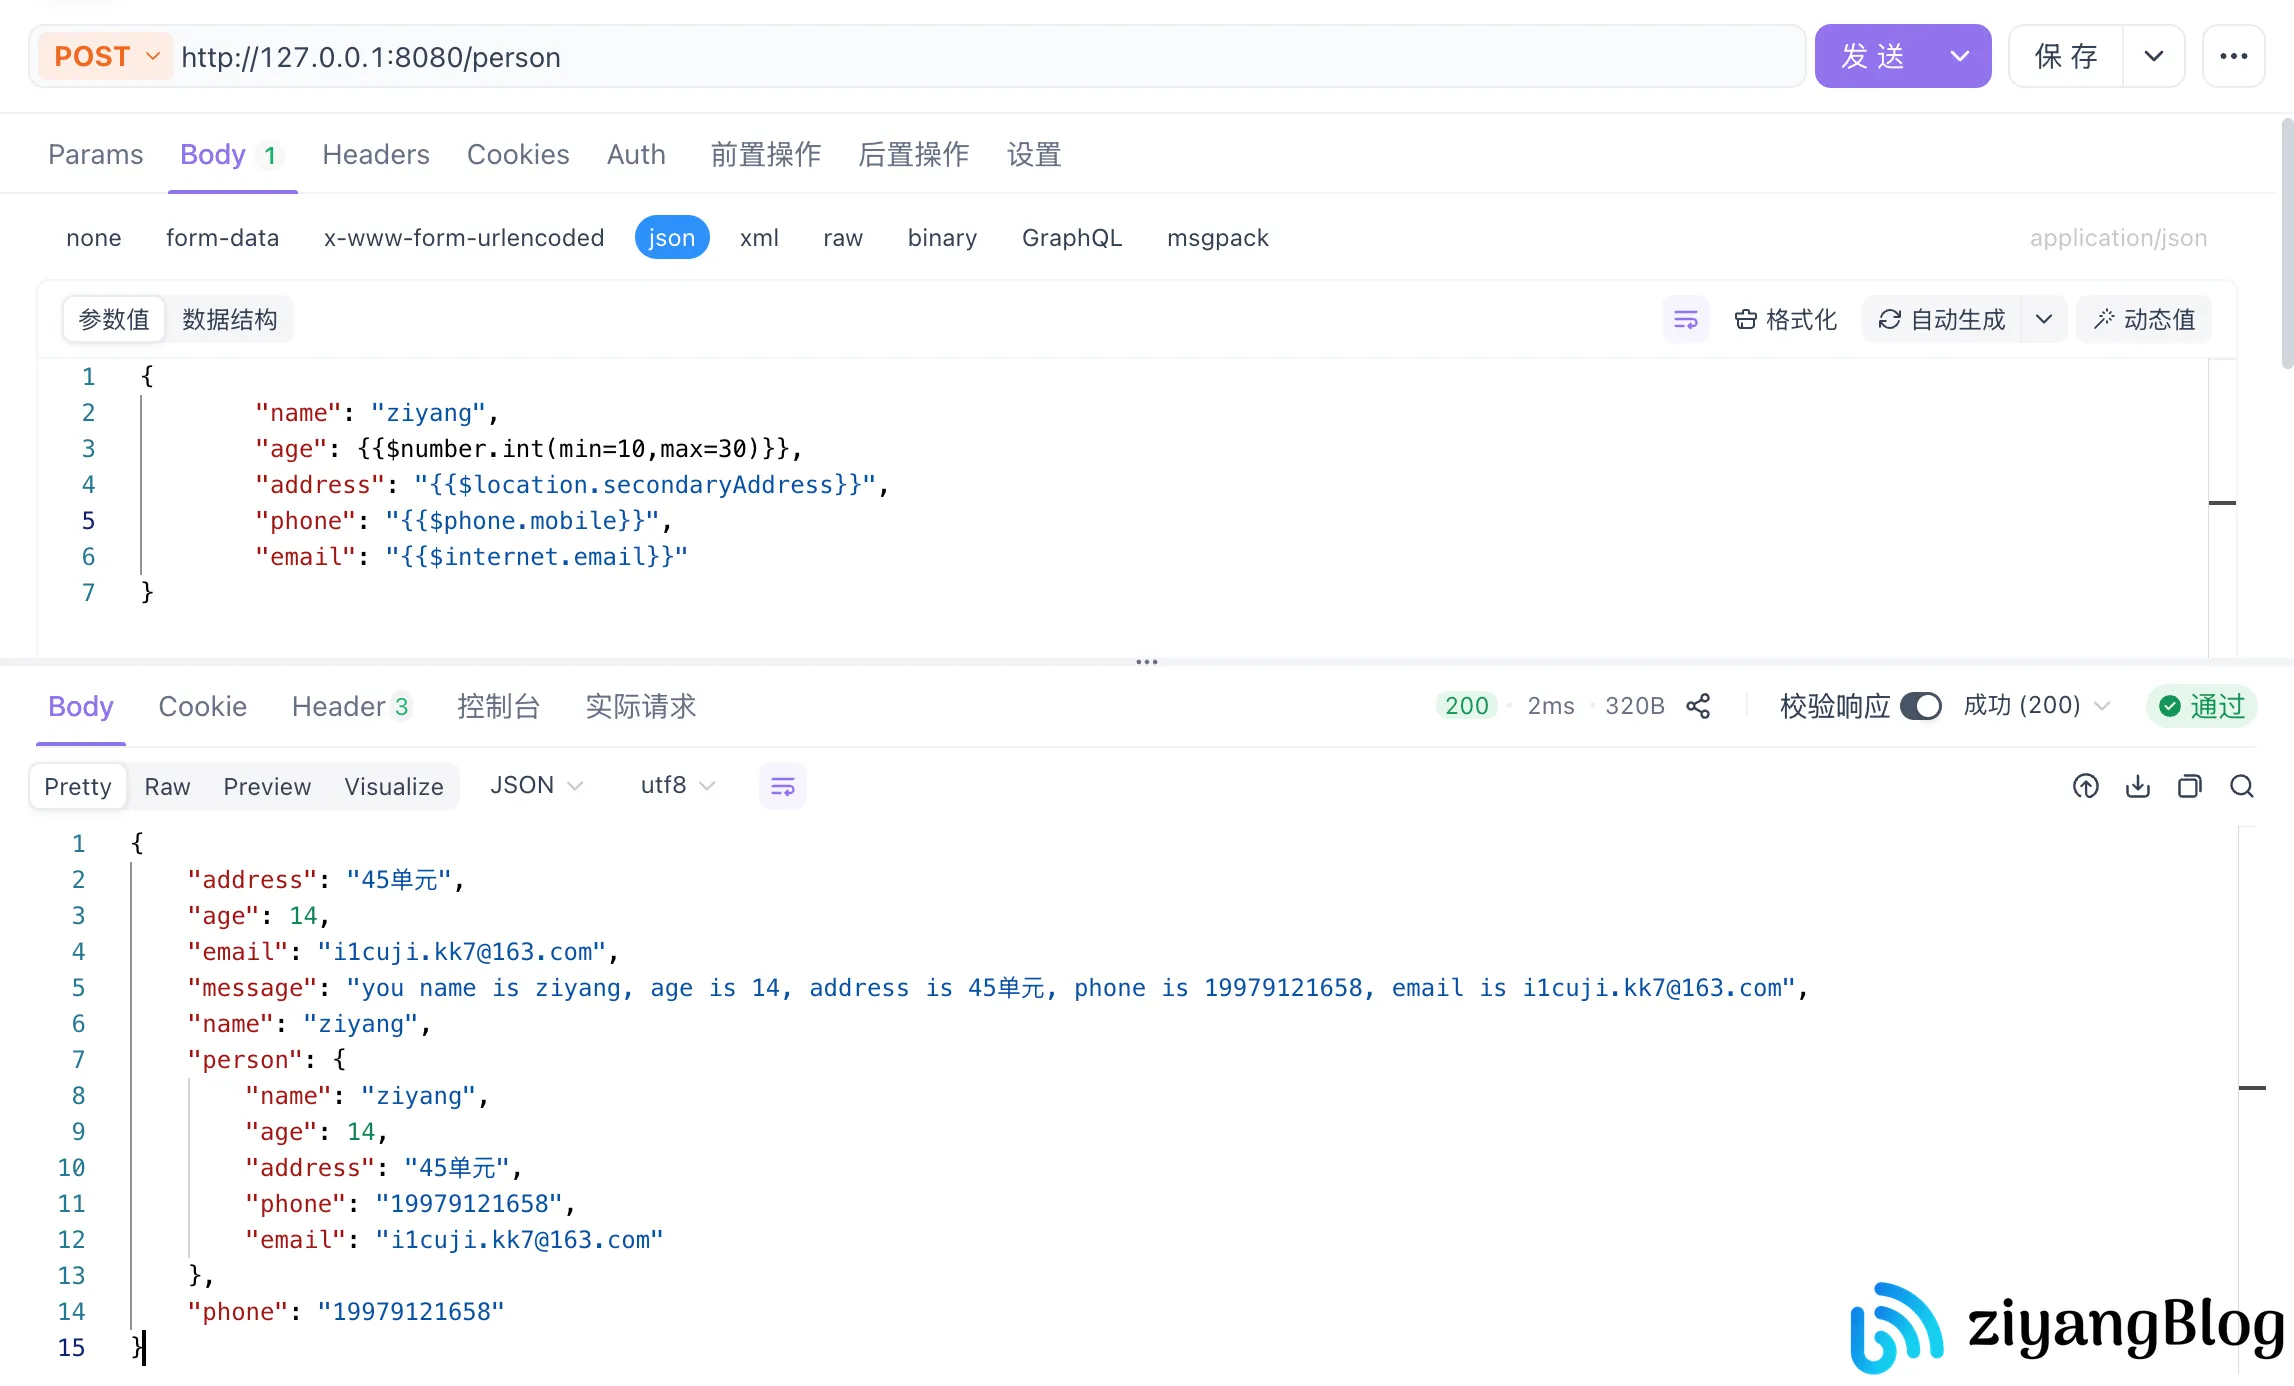
Task: Open the three-dots more options menu
Action: (2234, 57)
